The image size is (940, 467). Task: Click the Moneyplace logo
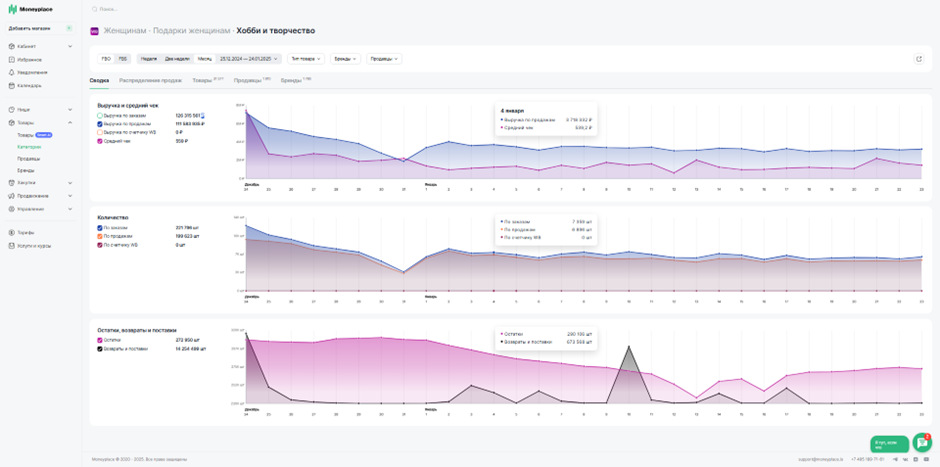(30, 10)
